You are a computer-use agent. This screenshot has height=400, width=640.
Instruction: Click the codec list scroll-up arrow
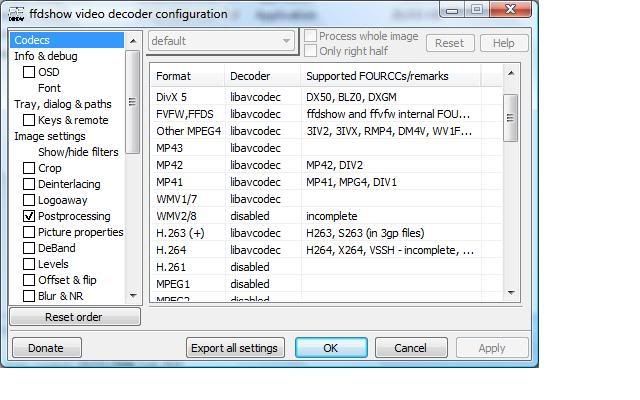511,73
